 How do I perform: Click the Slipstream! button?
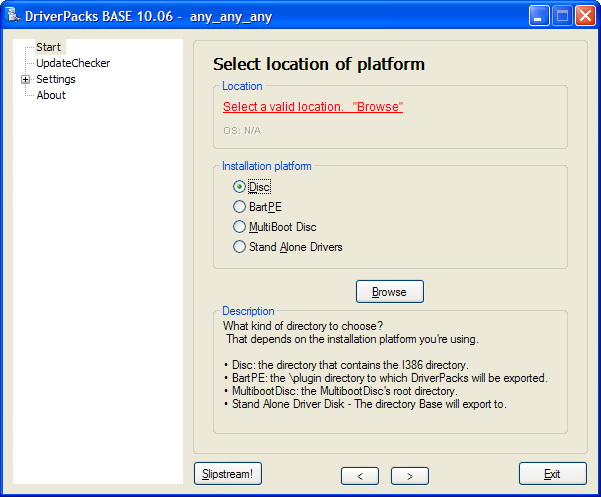point(227,473)
